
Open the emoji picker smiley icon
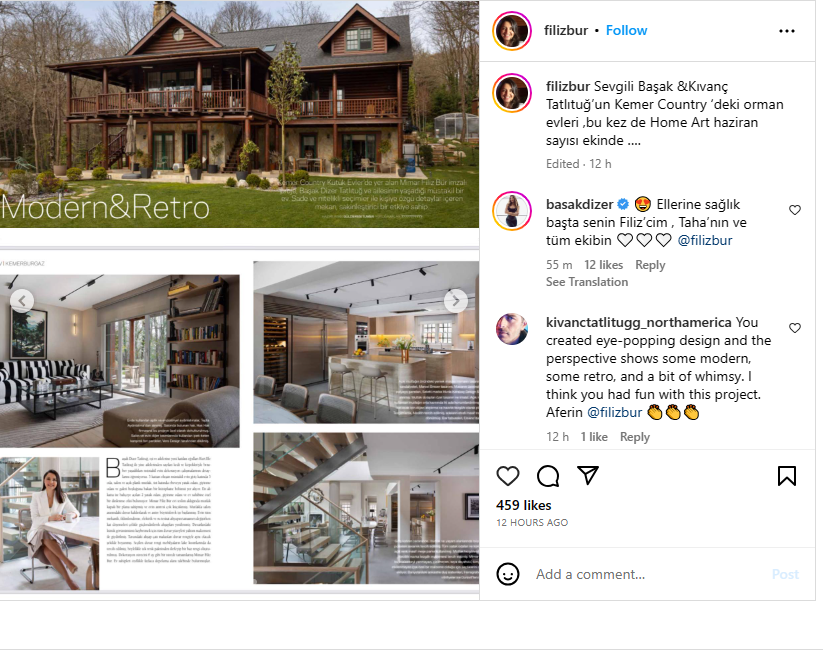508,574
